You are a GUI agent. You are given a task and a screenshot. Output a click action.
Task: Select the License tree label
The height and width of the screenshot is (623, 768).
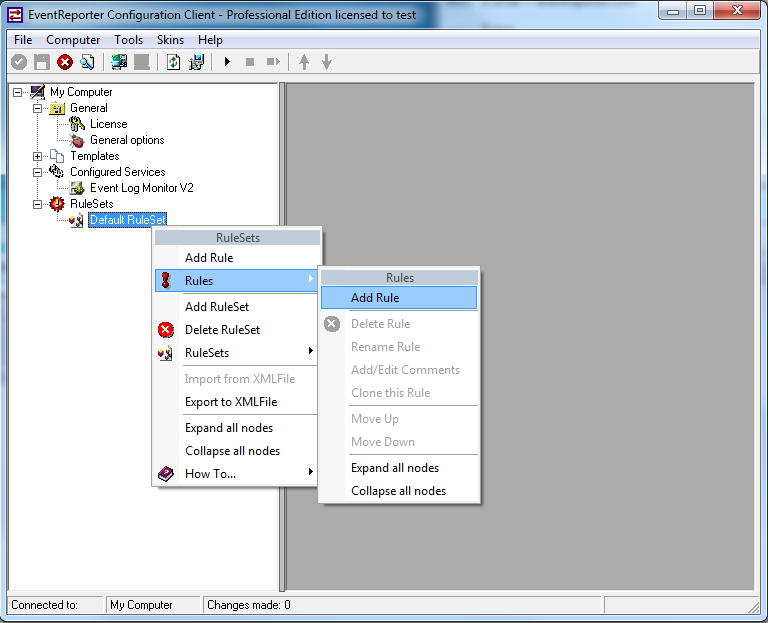coord(108,124)
